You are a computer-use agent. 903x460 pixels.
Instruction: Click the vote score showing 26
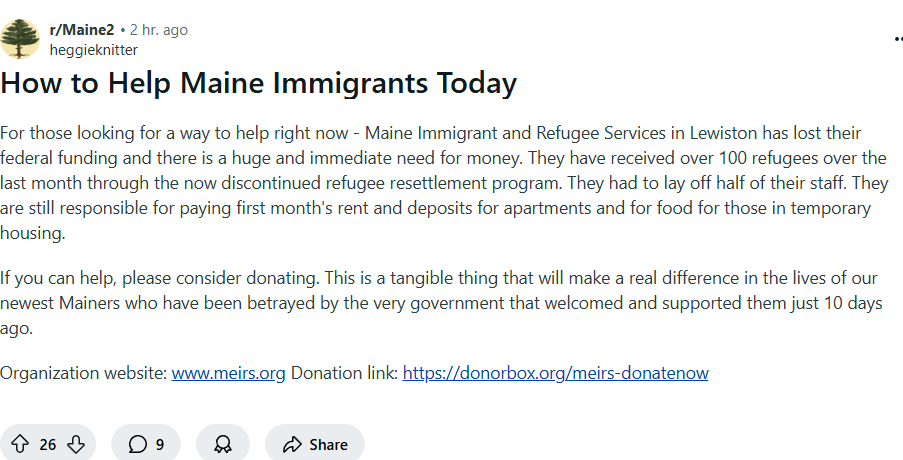48,445
